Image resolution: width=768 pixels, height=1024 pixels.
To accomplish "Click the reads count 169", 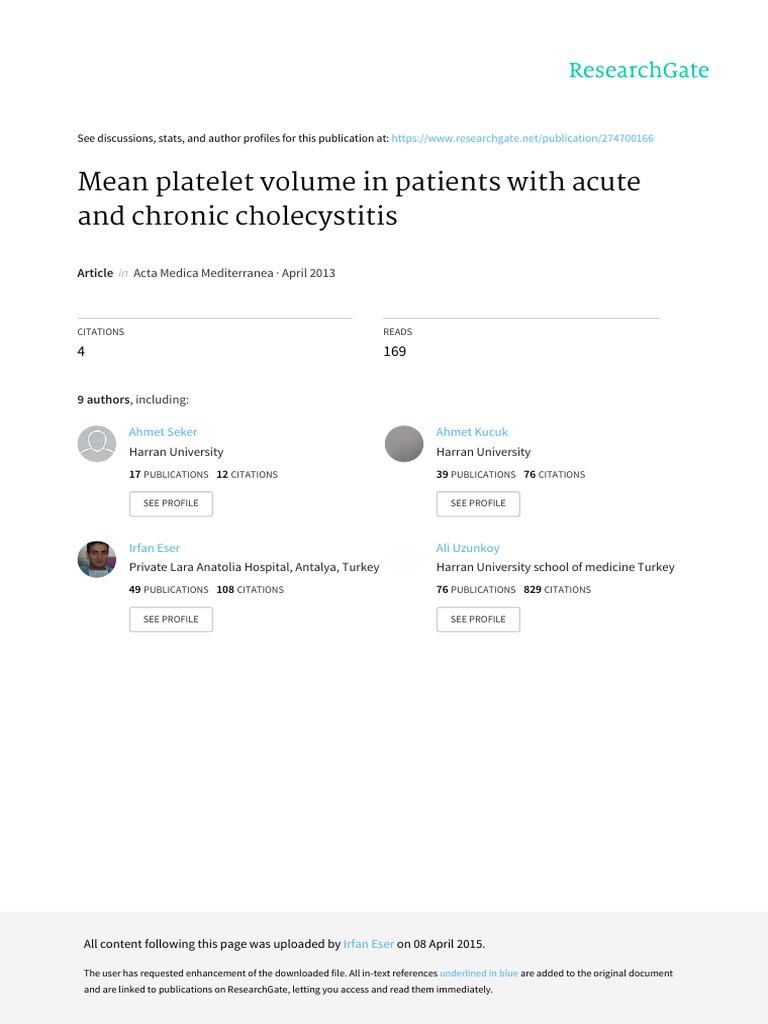I will pos(395,351).
